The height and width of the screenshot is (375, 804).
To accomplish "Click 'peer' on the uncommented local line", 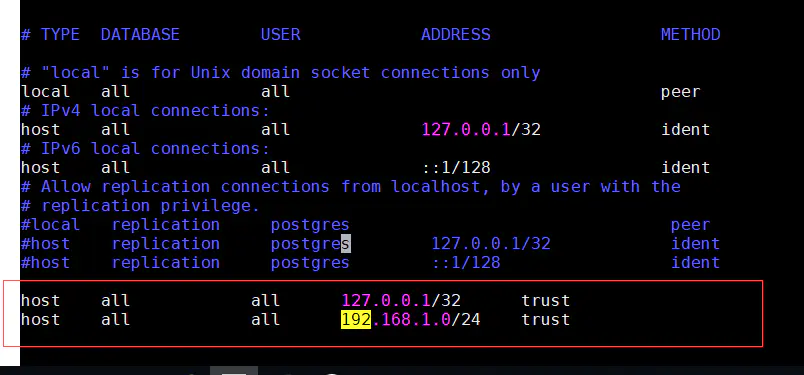I will point(680,93).
